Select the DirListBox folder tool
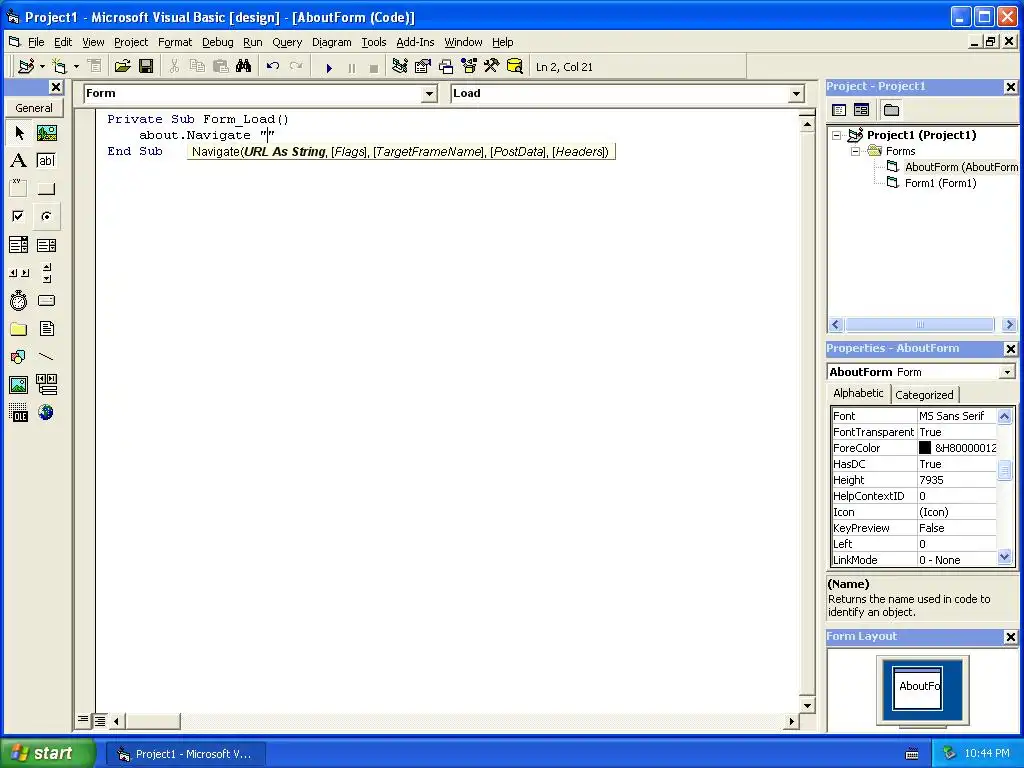Viewport: 1024px width, 768px height. pos(19,328)
